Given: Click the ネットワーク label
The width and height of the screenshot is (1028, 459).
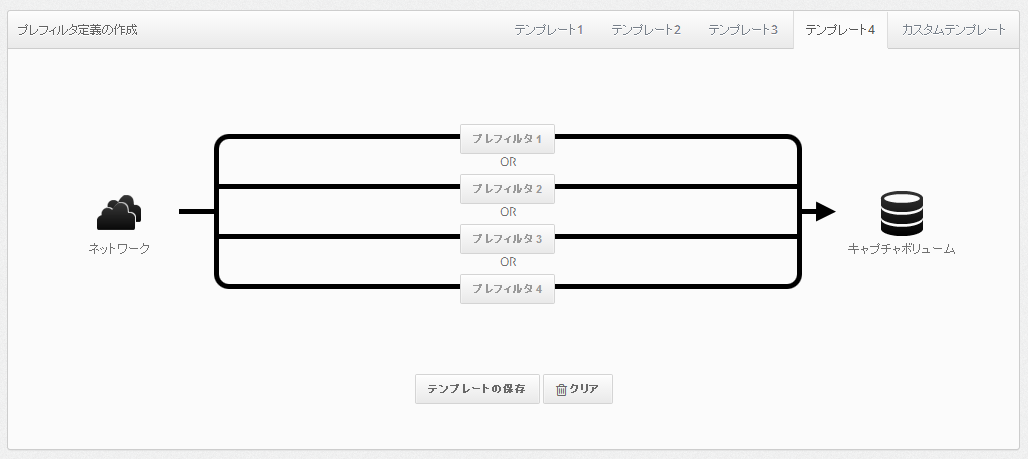Looking at the screenshot, I should [119, 249].
